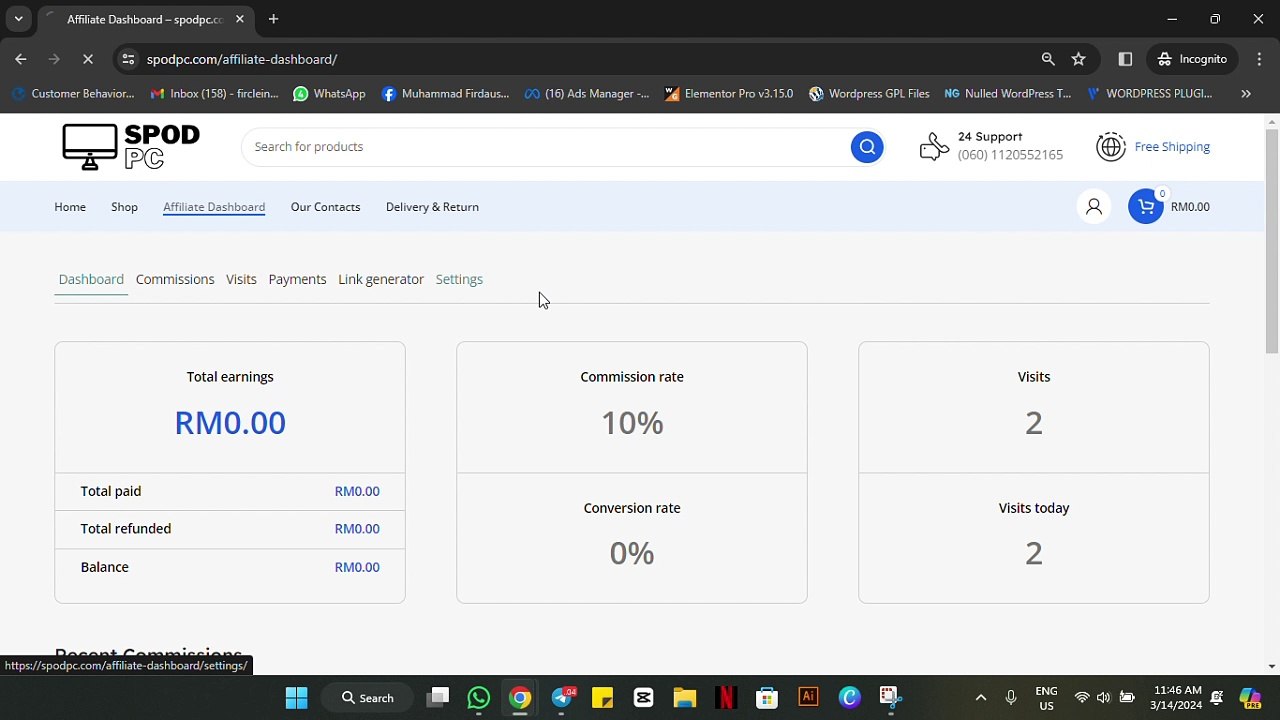This screenshot has height=720, width=1280.
Task: Open the Inbox (158) bookmark
Action: [215, 94]
